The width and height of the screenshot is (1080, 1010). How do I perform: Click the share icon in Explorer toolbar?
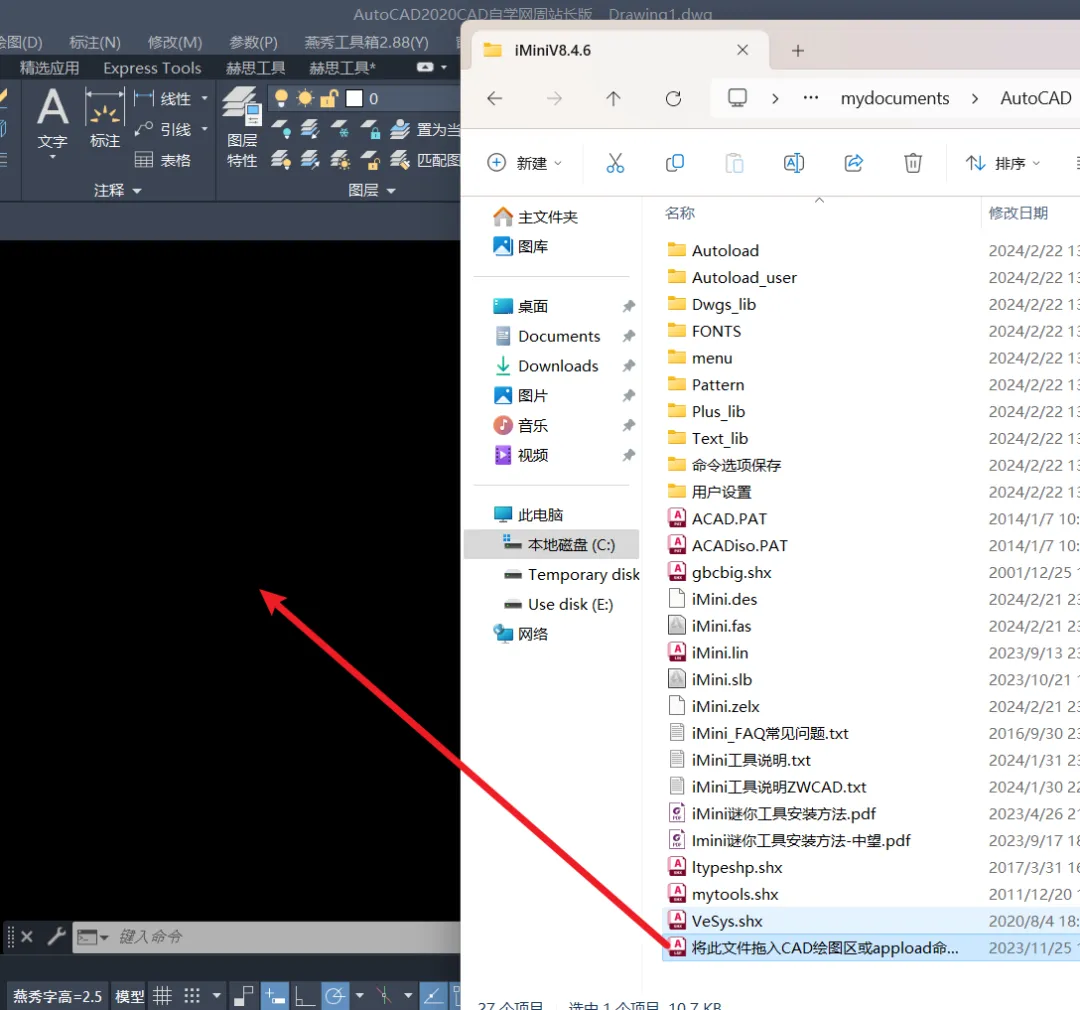coord(853,163)
